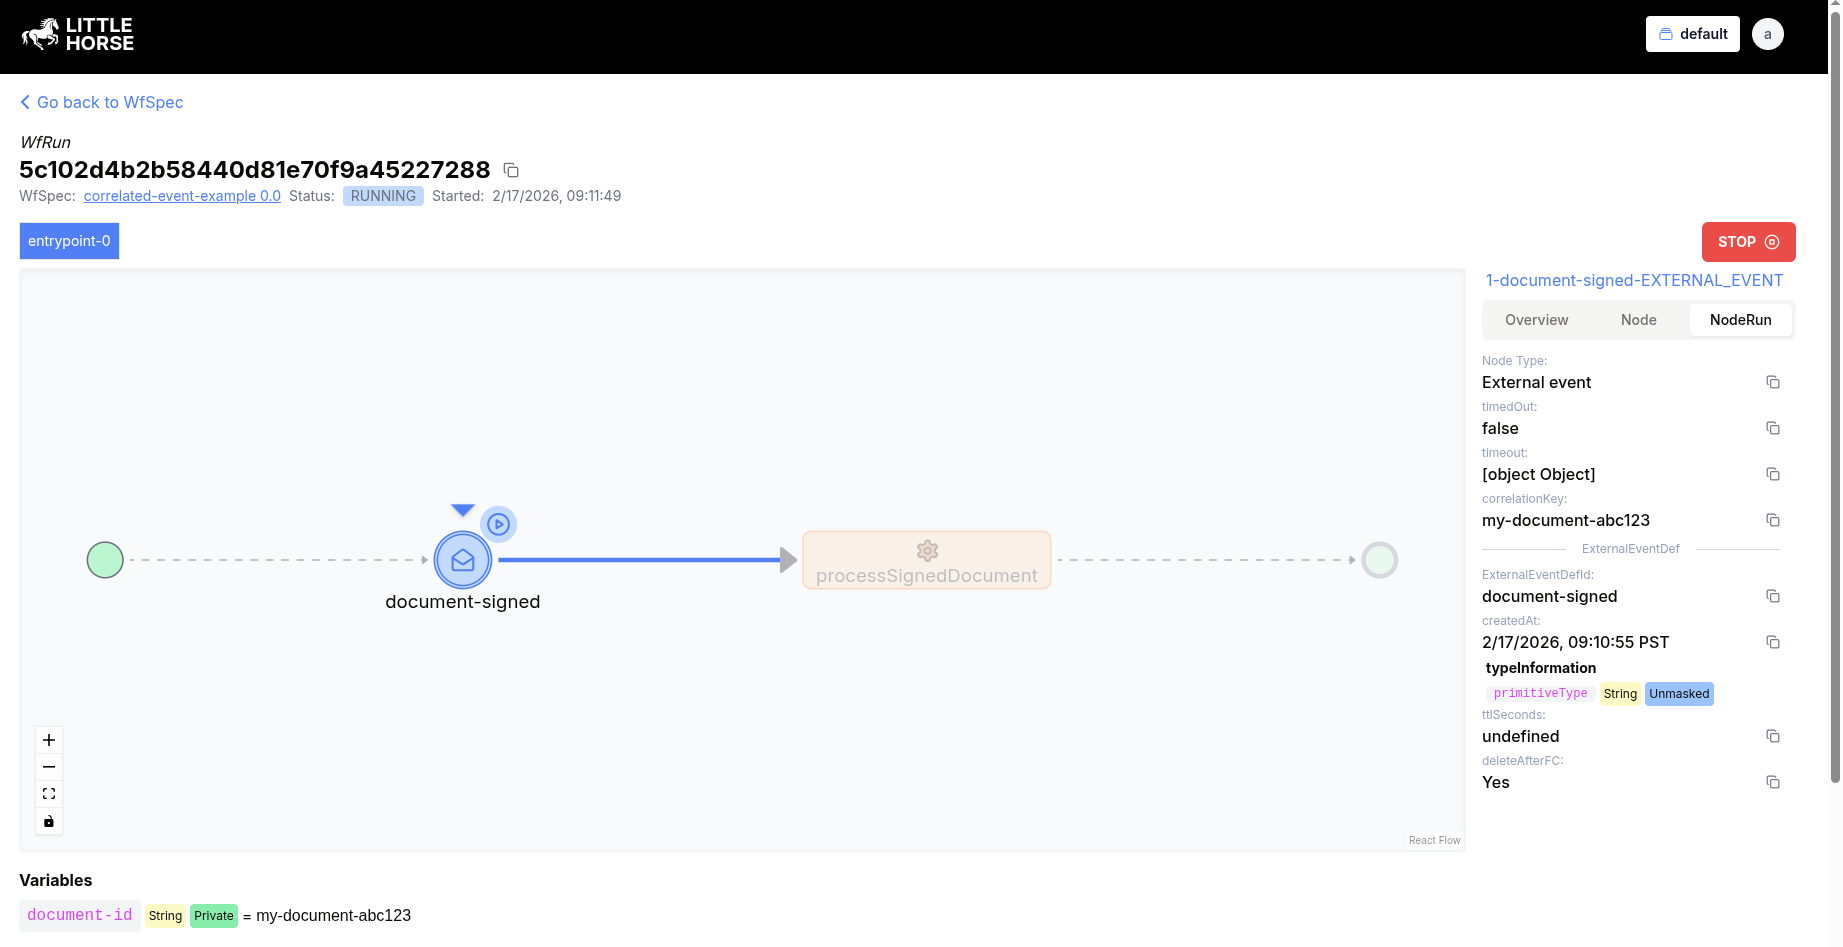Open the user avatar account menu
This screenshot has height=947, width=1843.
tap(1767, 33)
